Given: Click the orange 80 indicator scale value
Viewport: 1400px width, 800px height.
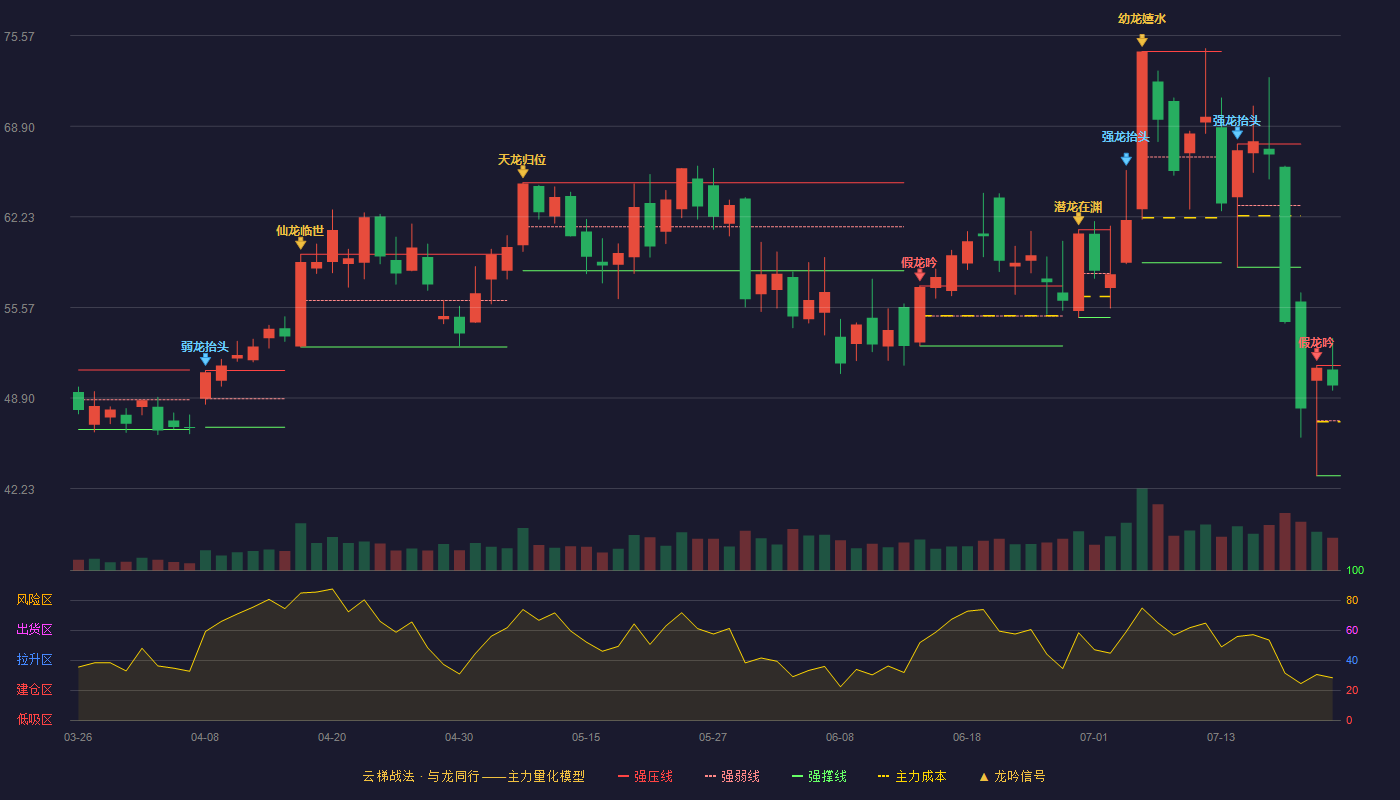Looking at the screenshot, I should pos(1352,600).
